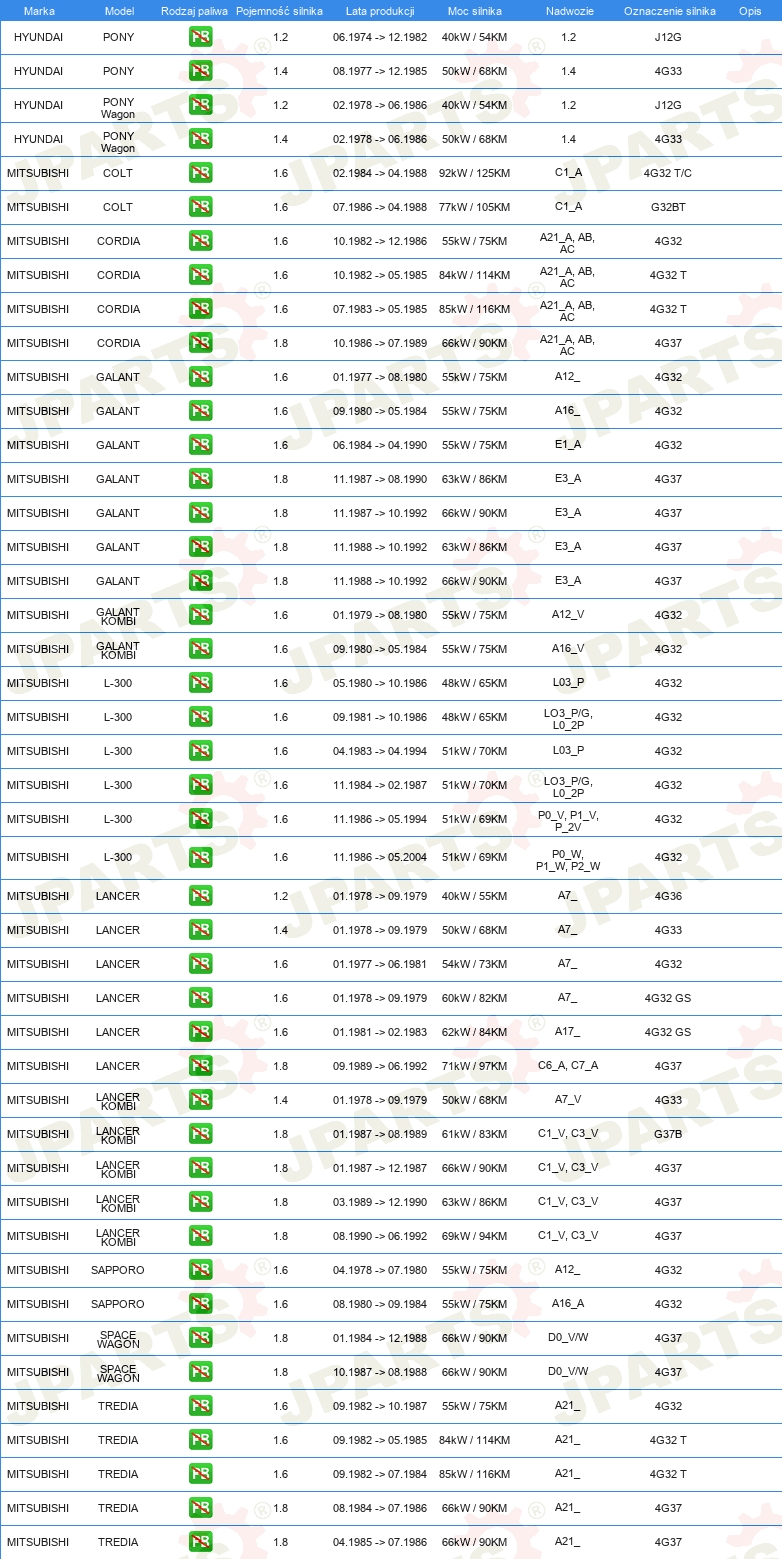This screenshot has height=1559, width=782.
Task: Select power cell 69kW / 94KM
Action: (475, 1236)
